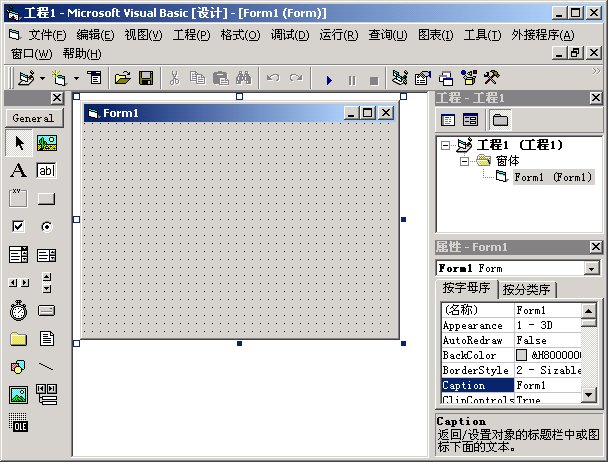Open the 调试(D) menu
The image size is (608, 462).
tap(290, 35)
